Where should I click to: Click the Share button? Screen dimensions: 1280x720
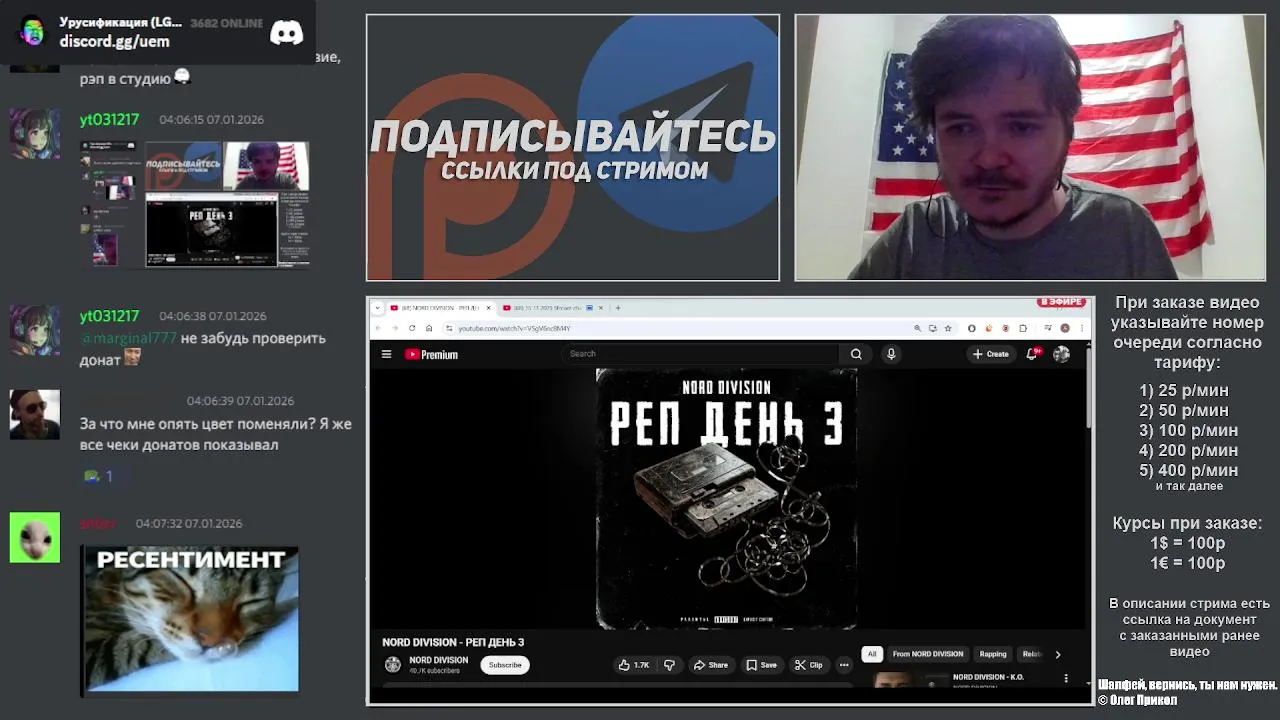coord(710,665)
